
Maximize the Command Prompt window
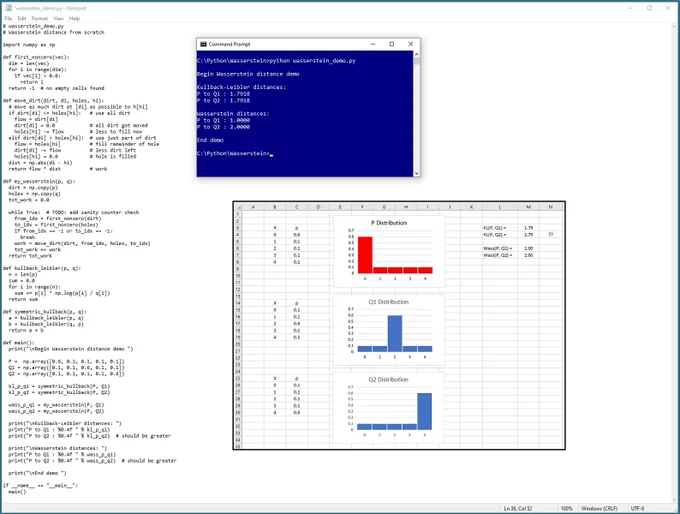[392, 44]
